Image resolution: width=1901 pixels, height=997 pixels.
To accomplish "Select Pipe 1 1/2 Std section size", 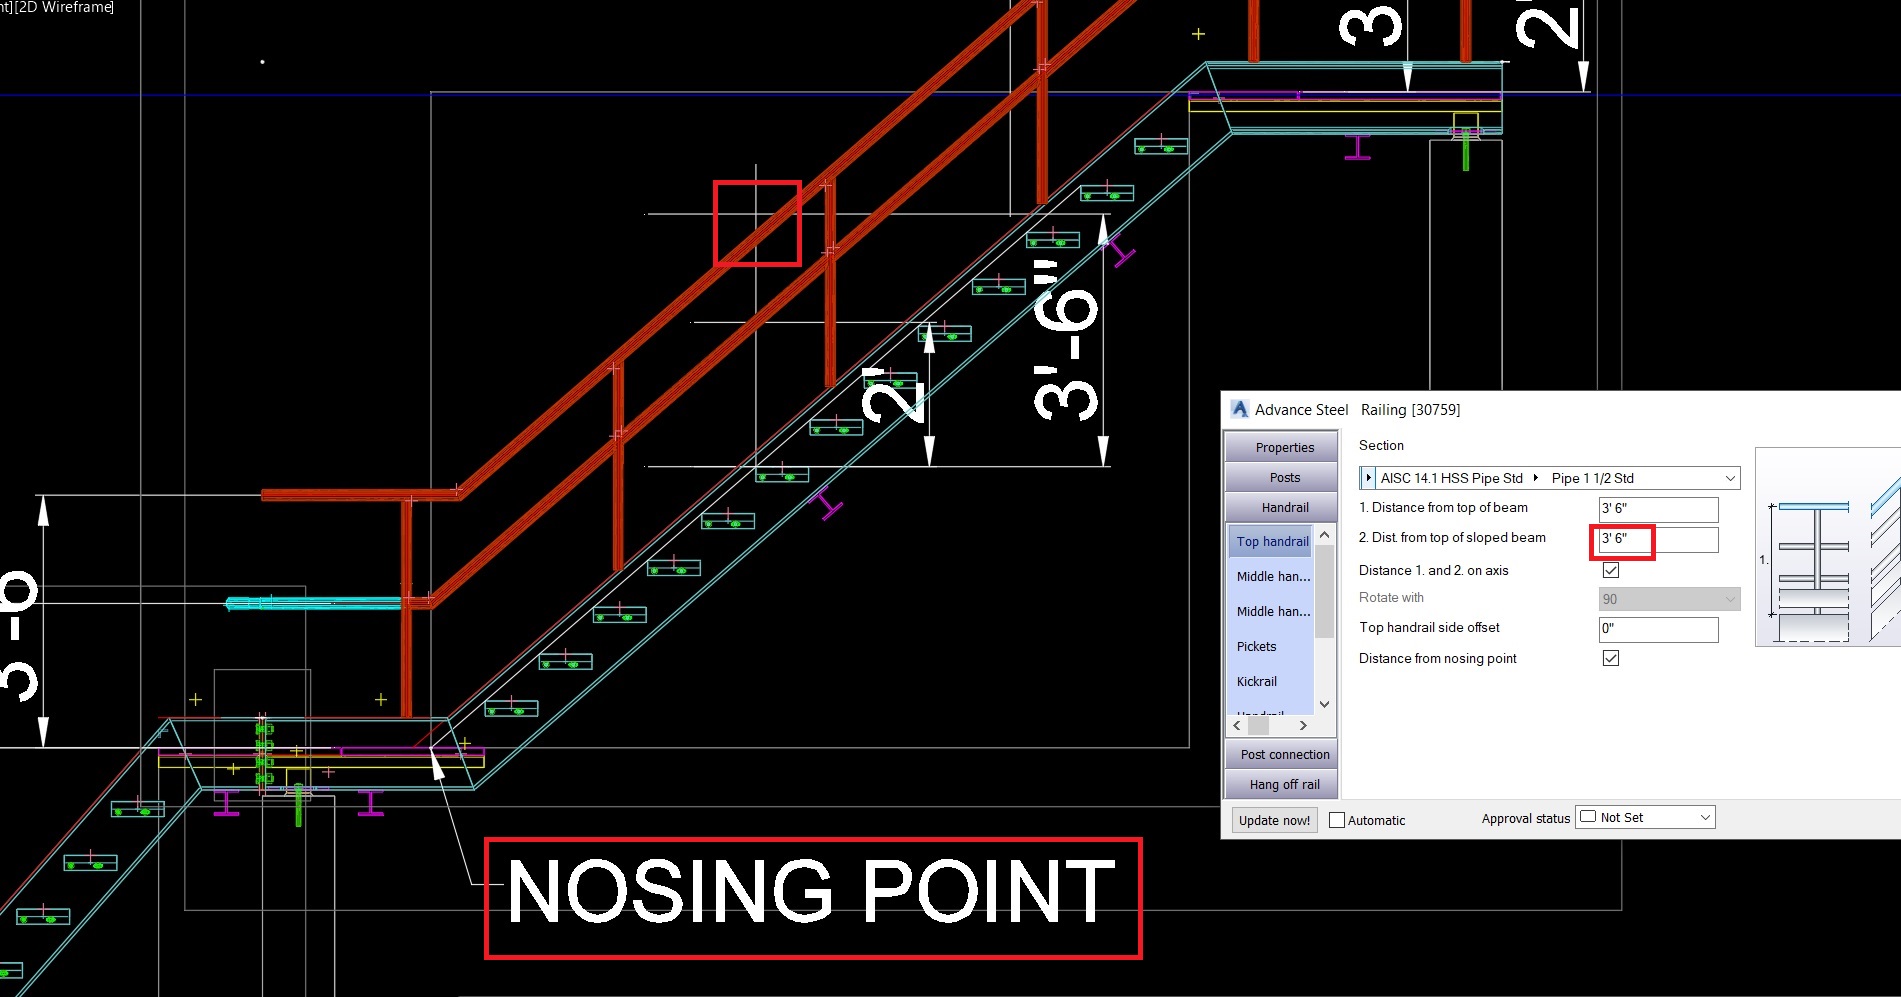I will [1592, 478].
